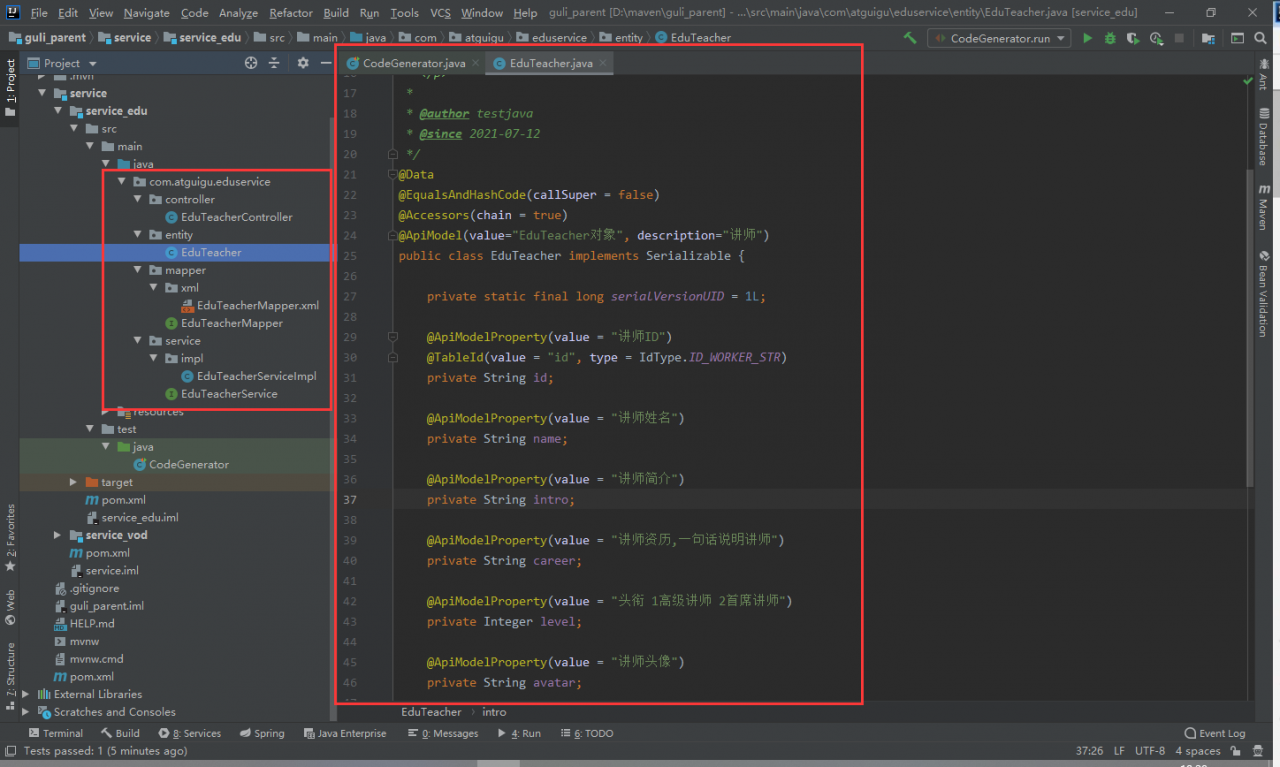Click the Locate/Select Opened File target icon
Screen dimensions: 1280x767
(x=251, y=63)
